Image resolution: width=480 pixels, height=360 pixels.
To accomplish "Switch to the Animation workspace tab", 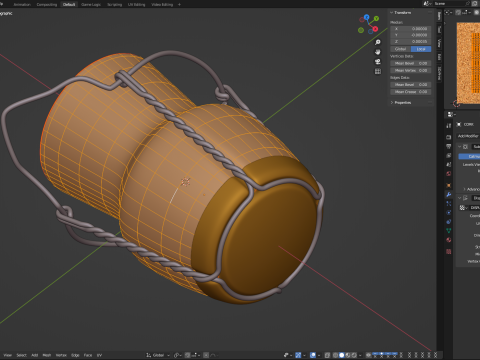I will (x=22, y=5).
